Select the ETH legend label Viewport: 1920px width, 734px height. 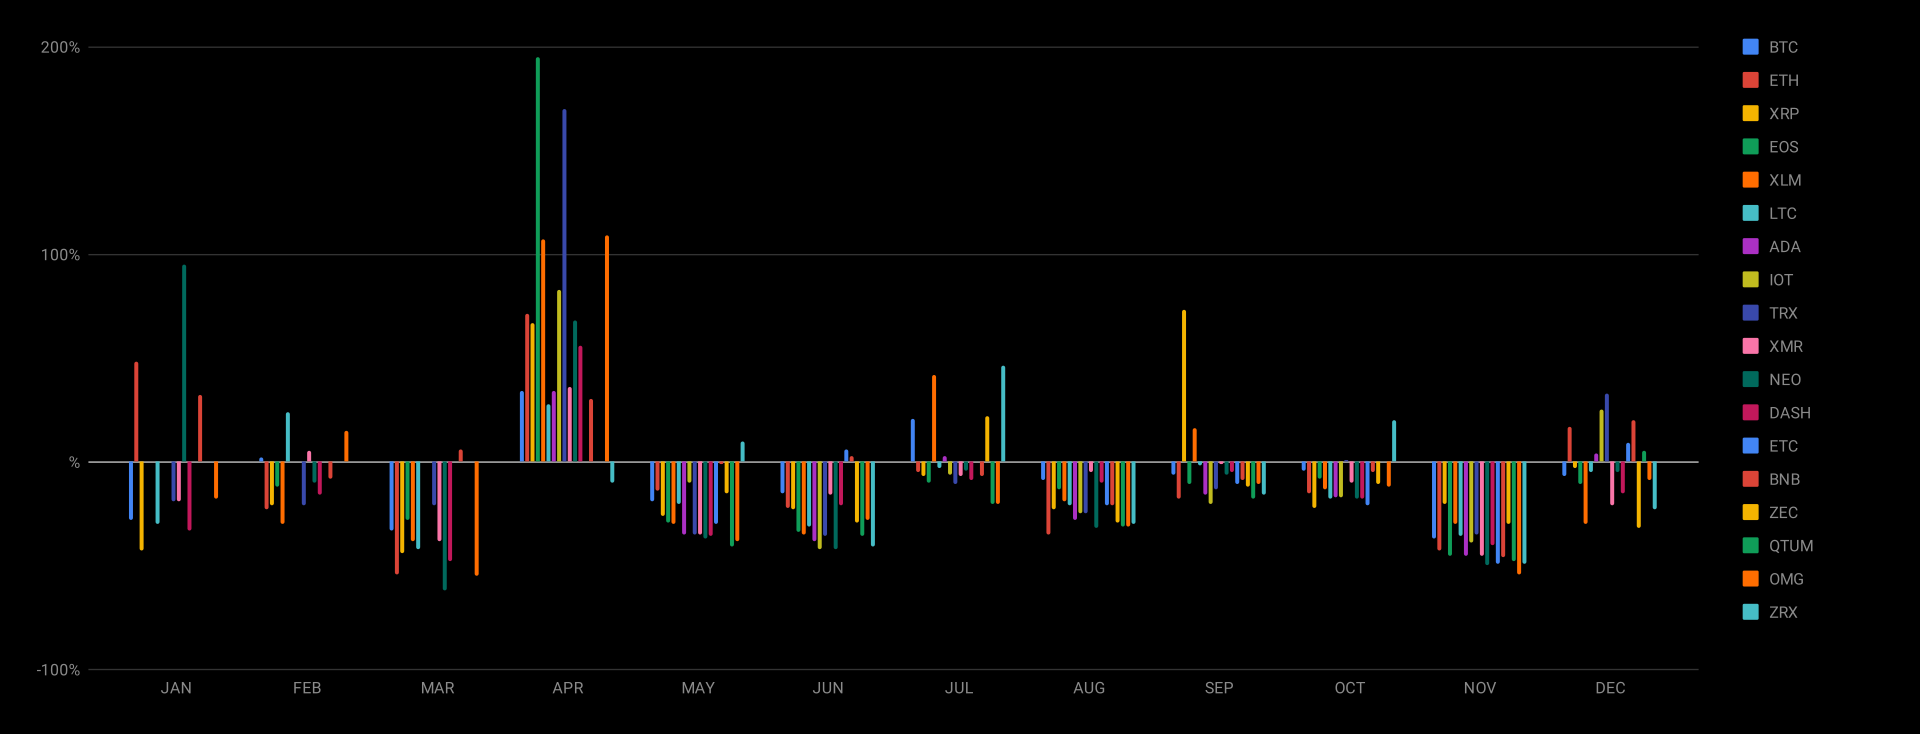1783,80
